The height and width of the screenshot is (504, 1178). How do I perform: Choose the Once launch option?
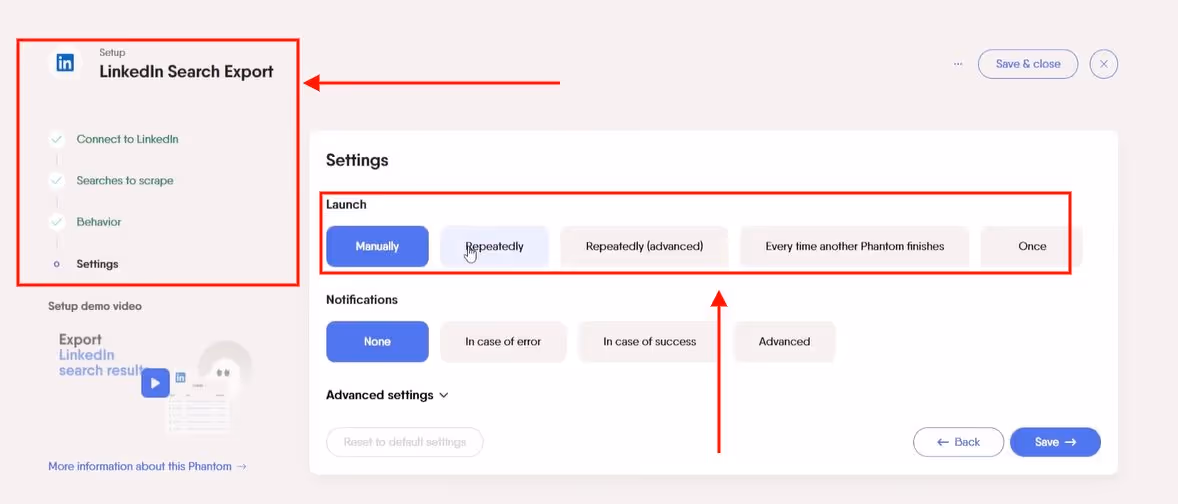[1032, 246]
